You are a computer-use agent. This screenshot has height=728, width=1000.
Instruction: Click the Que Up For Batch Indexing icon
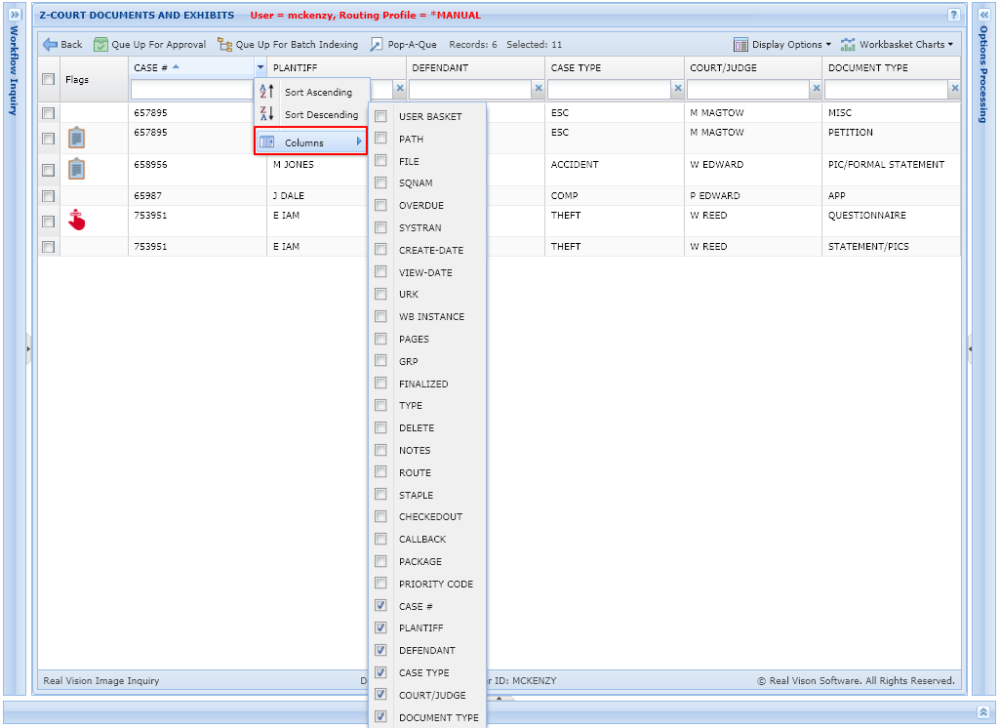[224, 45]
